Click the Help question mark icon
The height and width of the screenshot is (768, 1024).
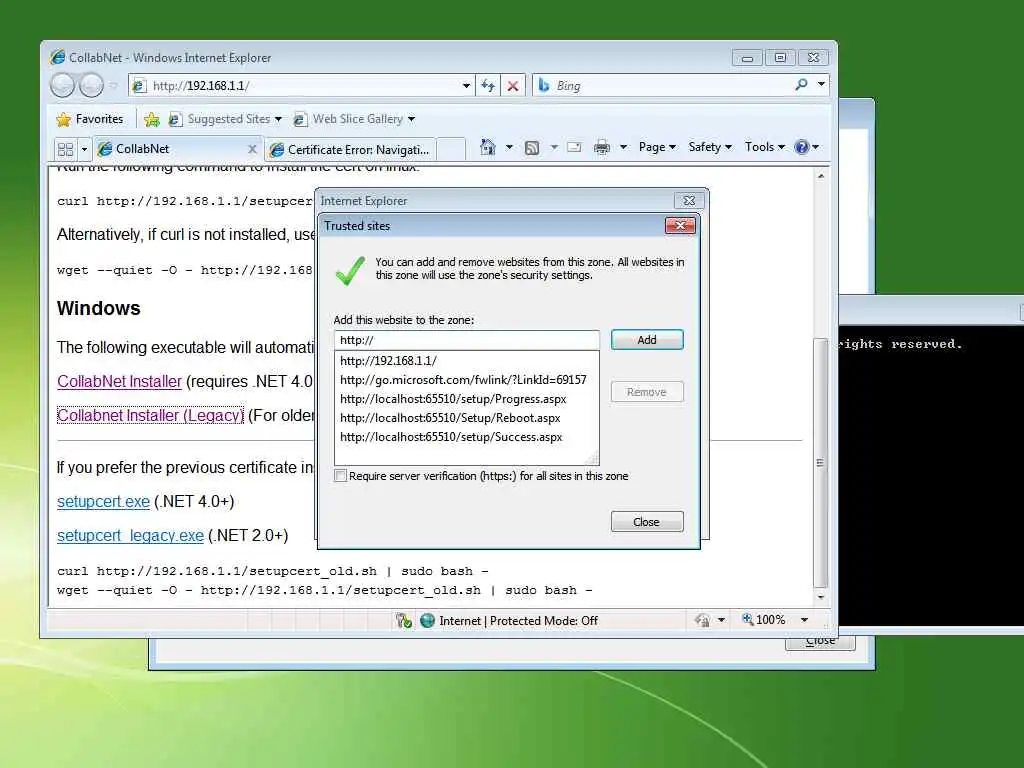tap(801, 147)
